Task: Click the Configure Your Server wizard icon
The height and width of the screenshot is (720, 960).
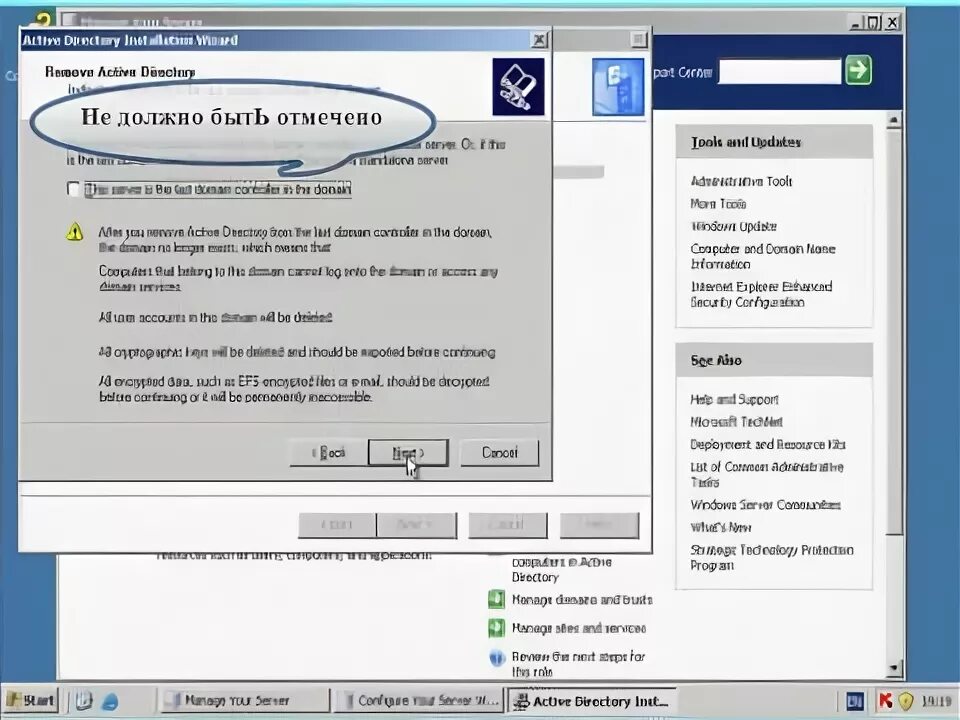Action: tap(618, 87)
